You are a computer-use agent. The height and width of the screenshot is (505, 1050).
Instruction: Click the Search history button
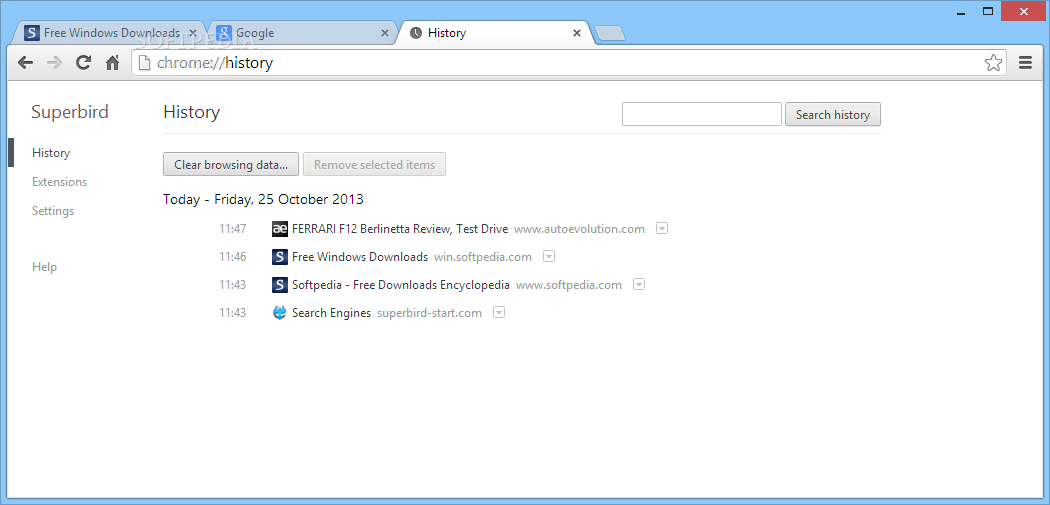click(832, 115)
